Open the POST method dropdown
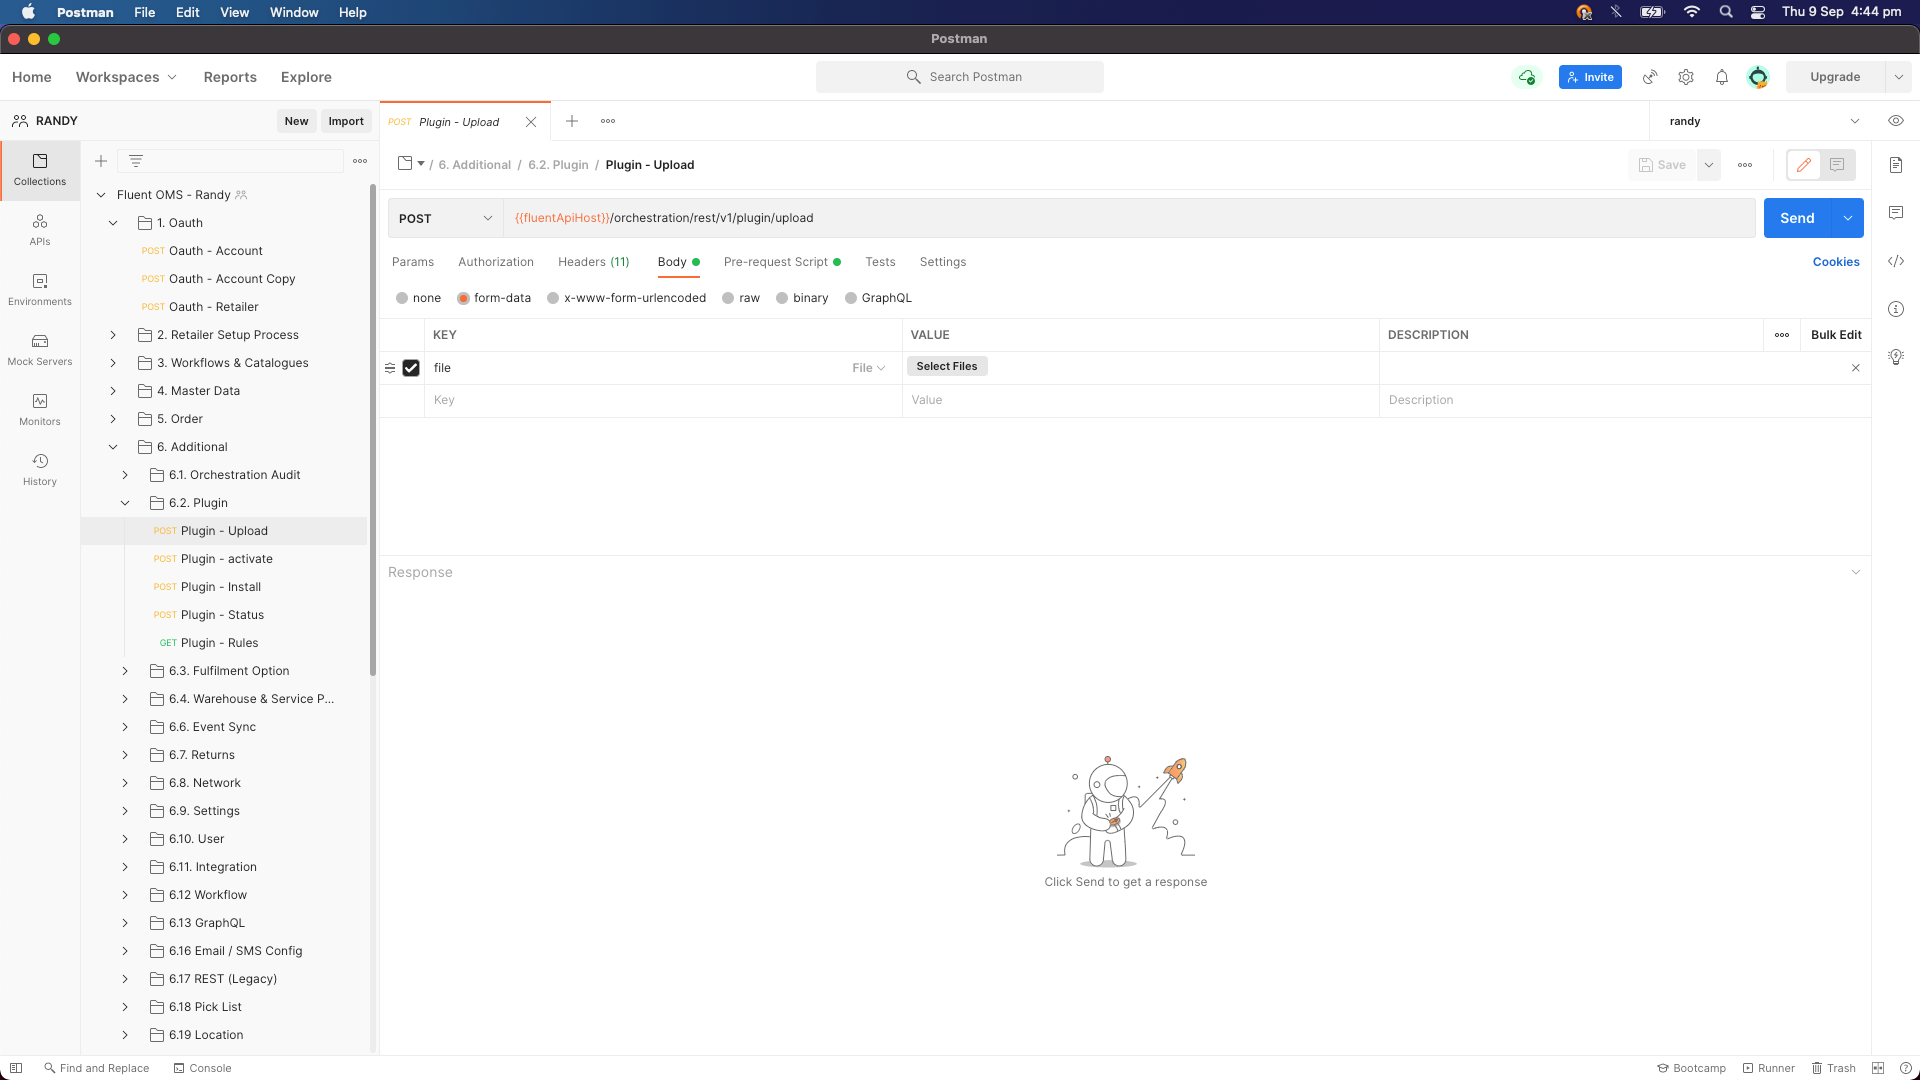The width and height of the screenshot is (1920, 1080). coord(445,218)
